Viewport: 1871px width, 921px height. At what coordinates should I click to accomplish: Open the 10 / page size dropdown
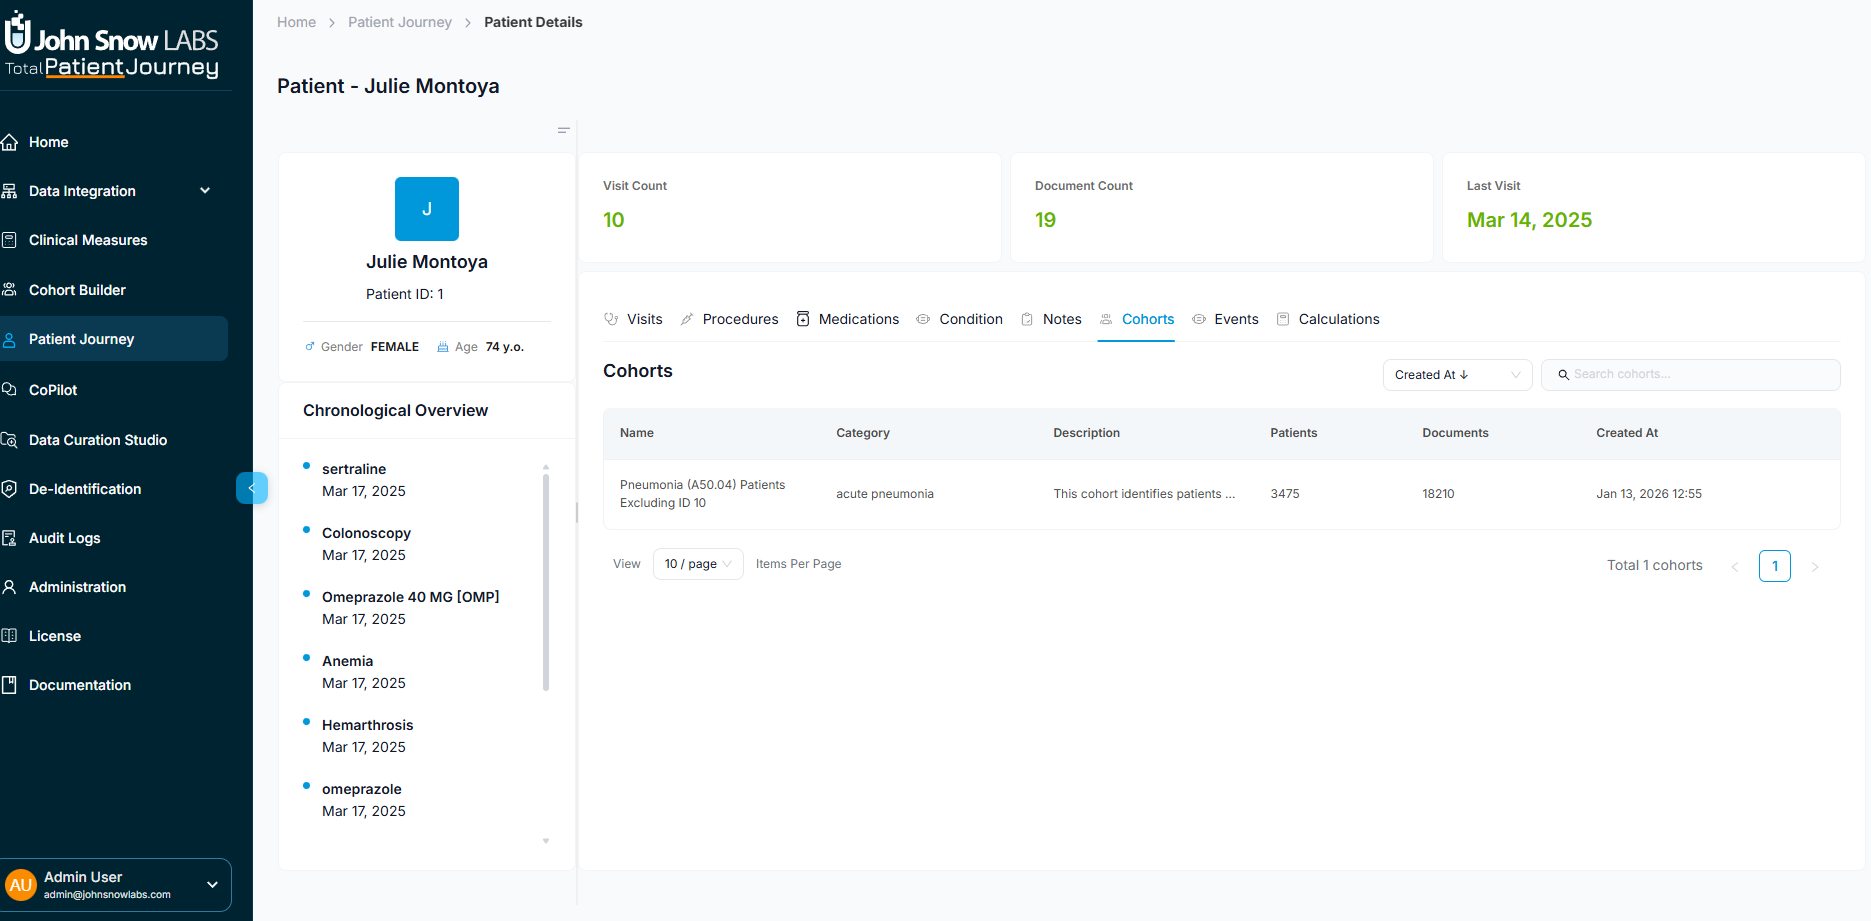pyautogui.click(x=697, y=564)
